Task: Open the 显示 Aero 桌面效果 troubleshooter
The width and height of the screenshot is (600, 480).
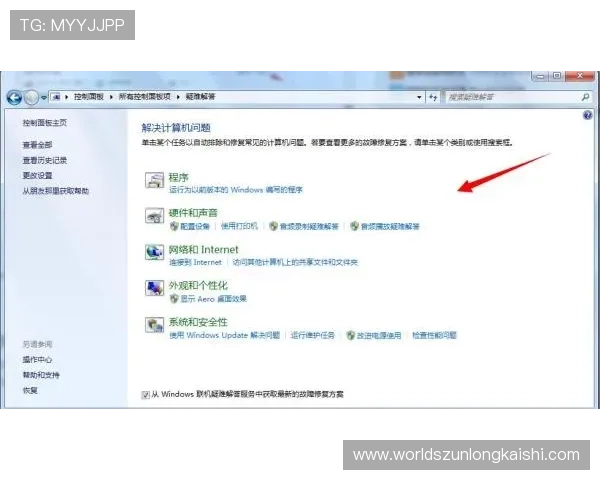Action: point(214,299)
